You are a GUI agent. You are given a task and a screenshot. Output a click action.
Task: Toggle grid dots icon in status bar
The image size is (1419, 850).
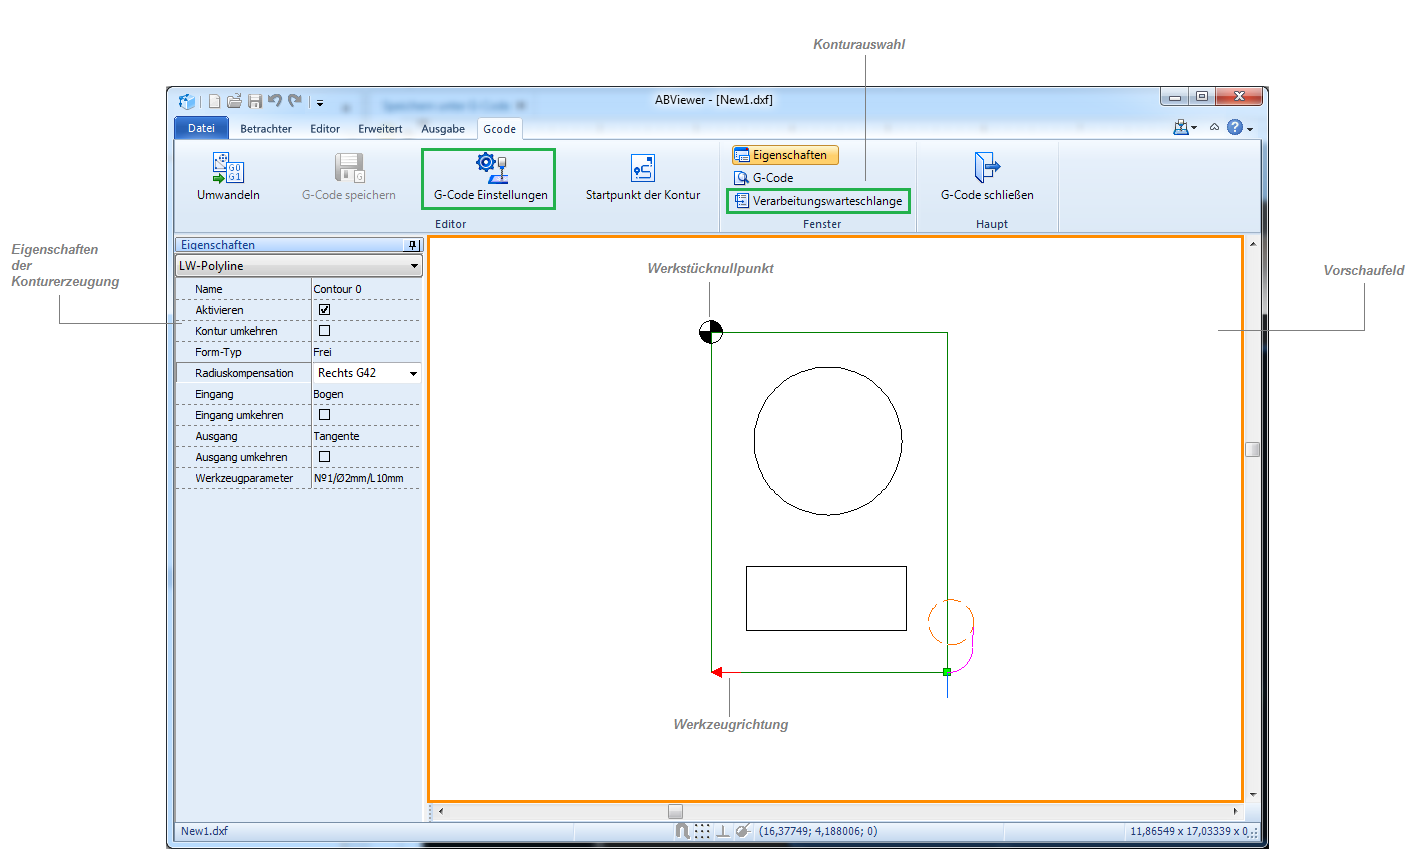(702, 831)
